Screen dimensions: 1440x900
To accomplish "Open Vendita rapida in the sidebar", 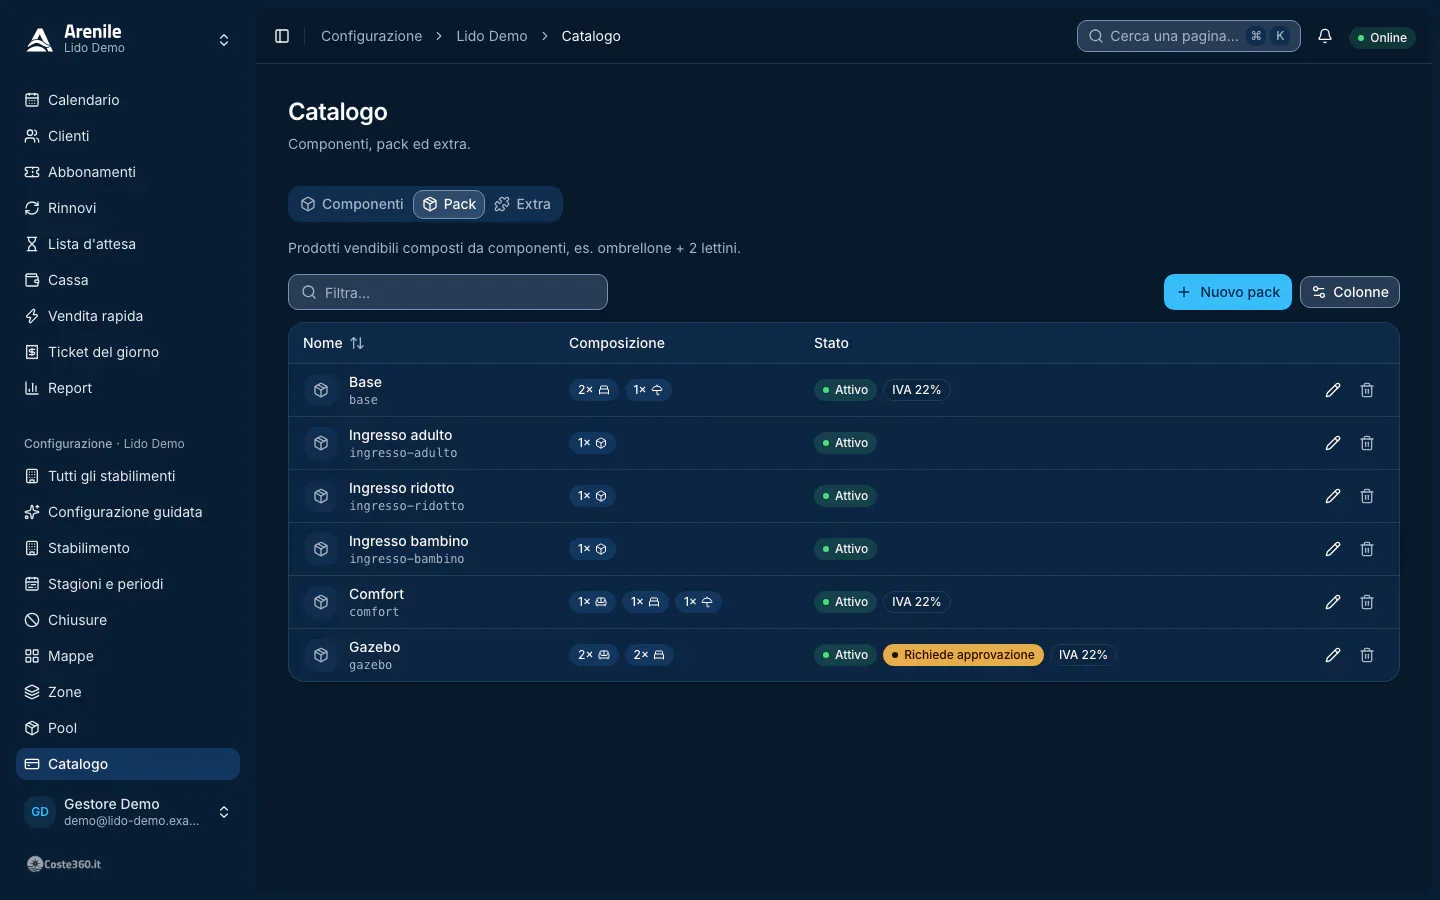I will [x=128, y=316].
